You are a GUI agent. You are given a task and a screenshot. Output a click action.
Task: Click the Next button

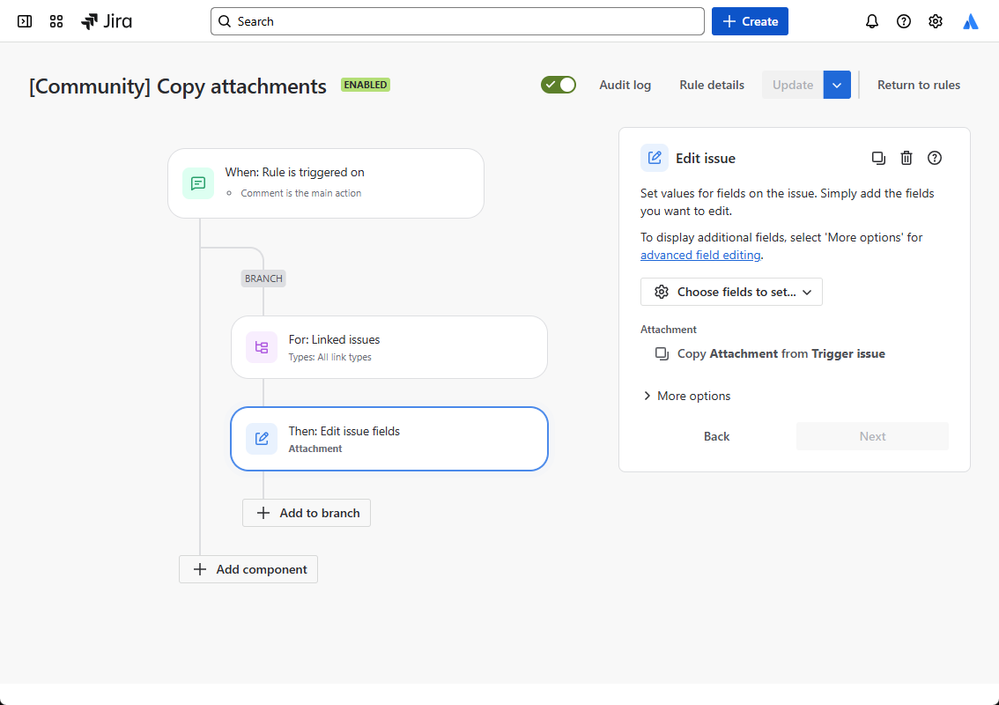tap(872, 436)
